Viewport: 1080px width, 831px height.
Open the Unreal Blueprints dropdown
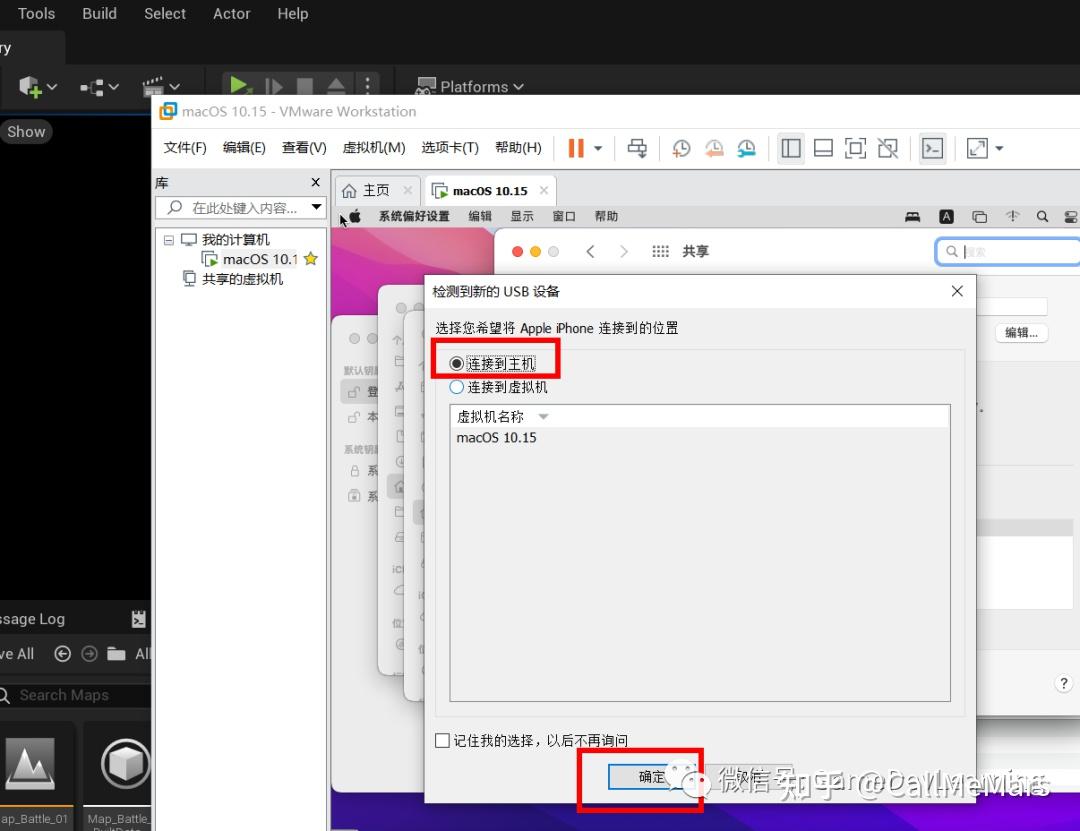pyautogui.click(x=99, y=87)
